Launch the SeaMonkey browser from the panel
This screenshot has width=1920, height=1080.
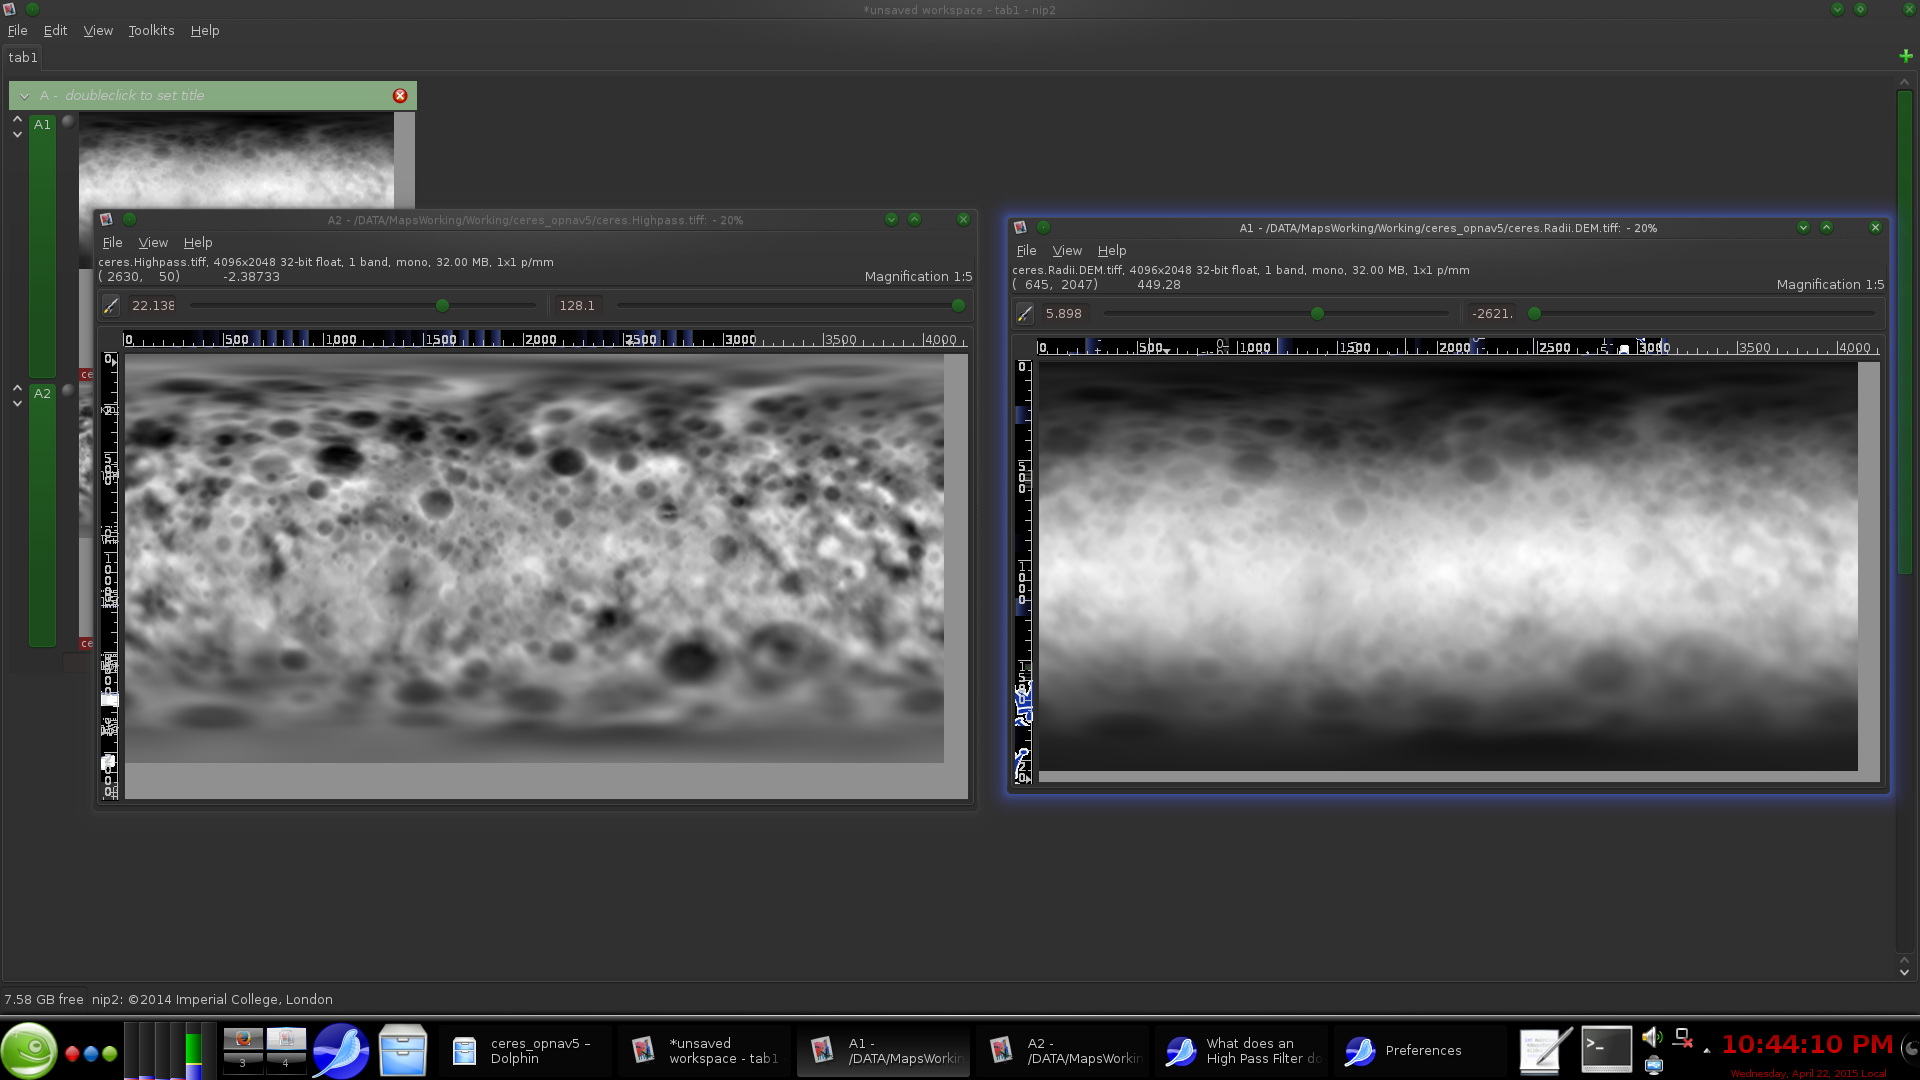340,1050
